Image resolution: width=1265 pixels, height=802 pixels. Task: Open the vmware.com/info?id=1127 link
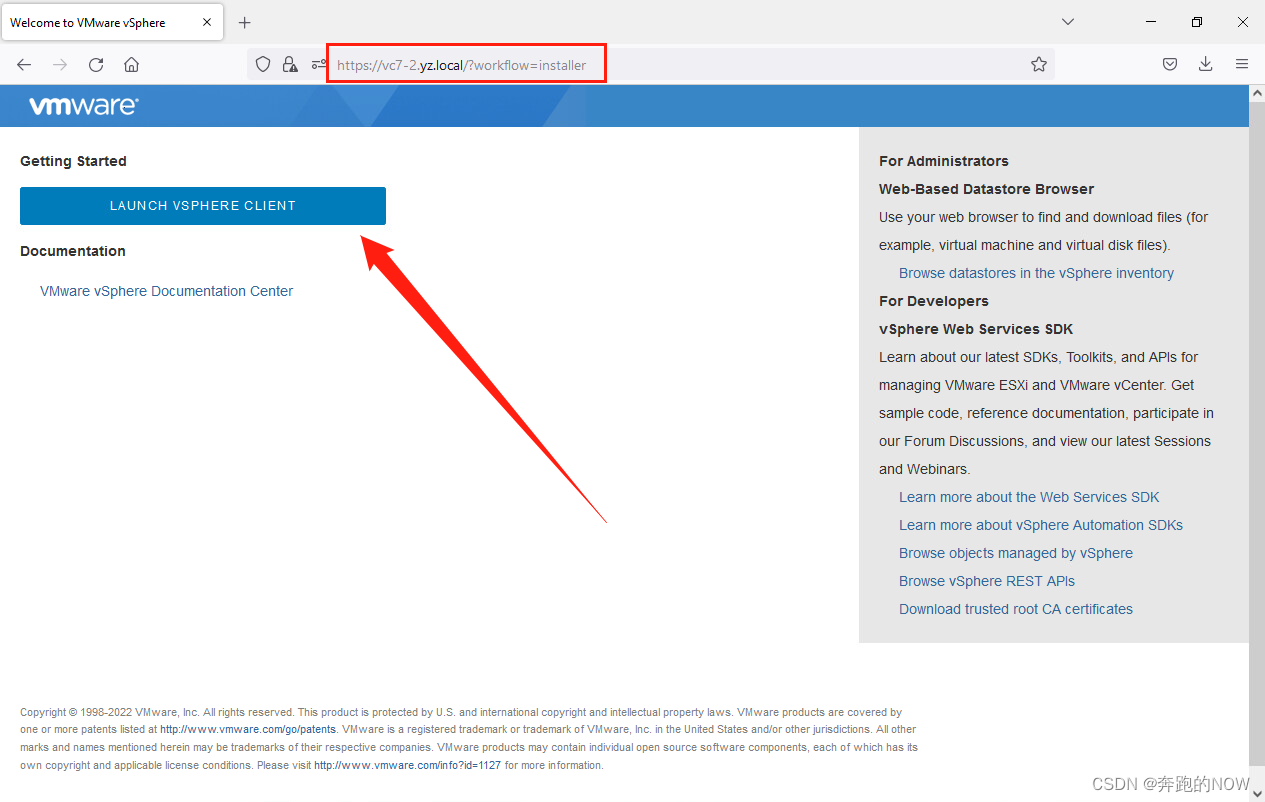(408, 766)
